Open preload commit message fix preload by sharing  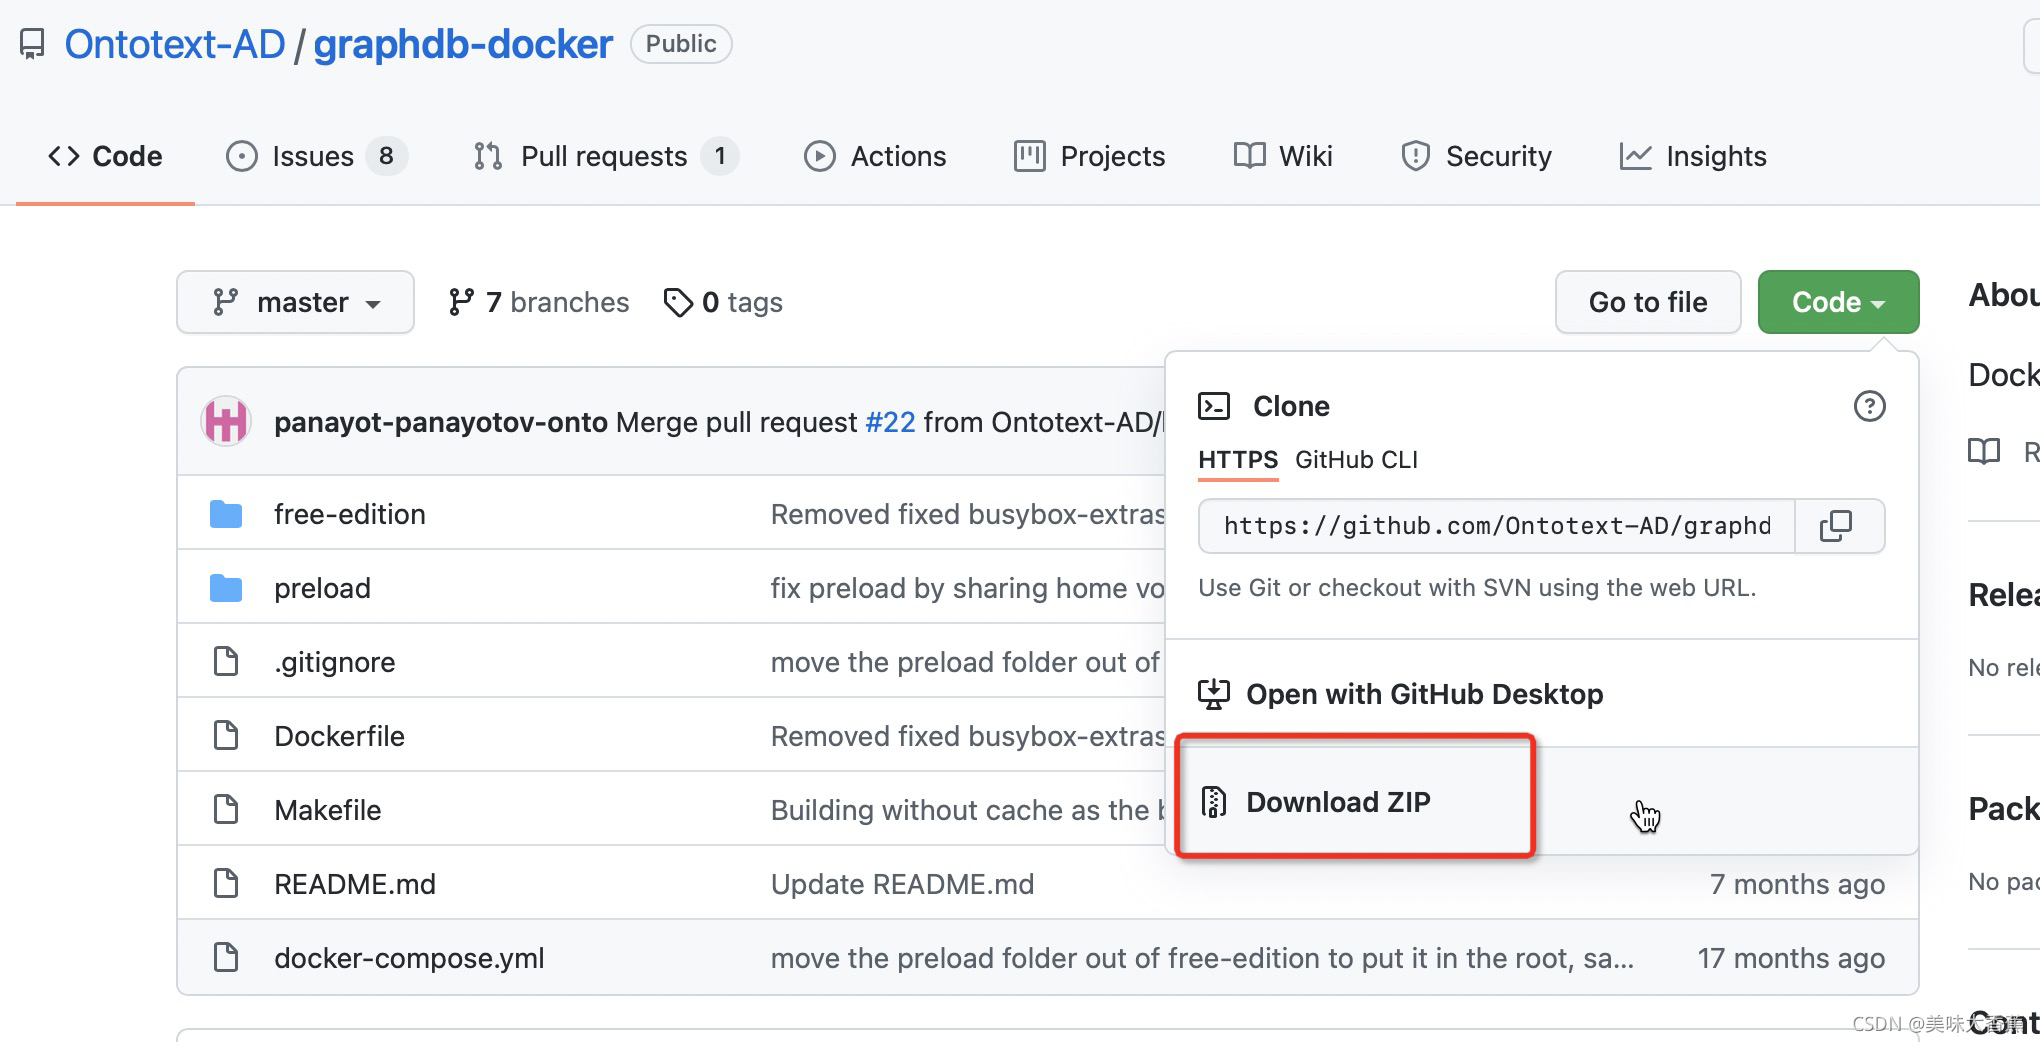pyautogui.click(x=967, y=588)
